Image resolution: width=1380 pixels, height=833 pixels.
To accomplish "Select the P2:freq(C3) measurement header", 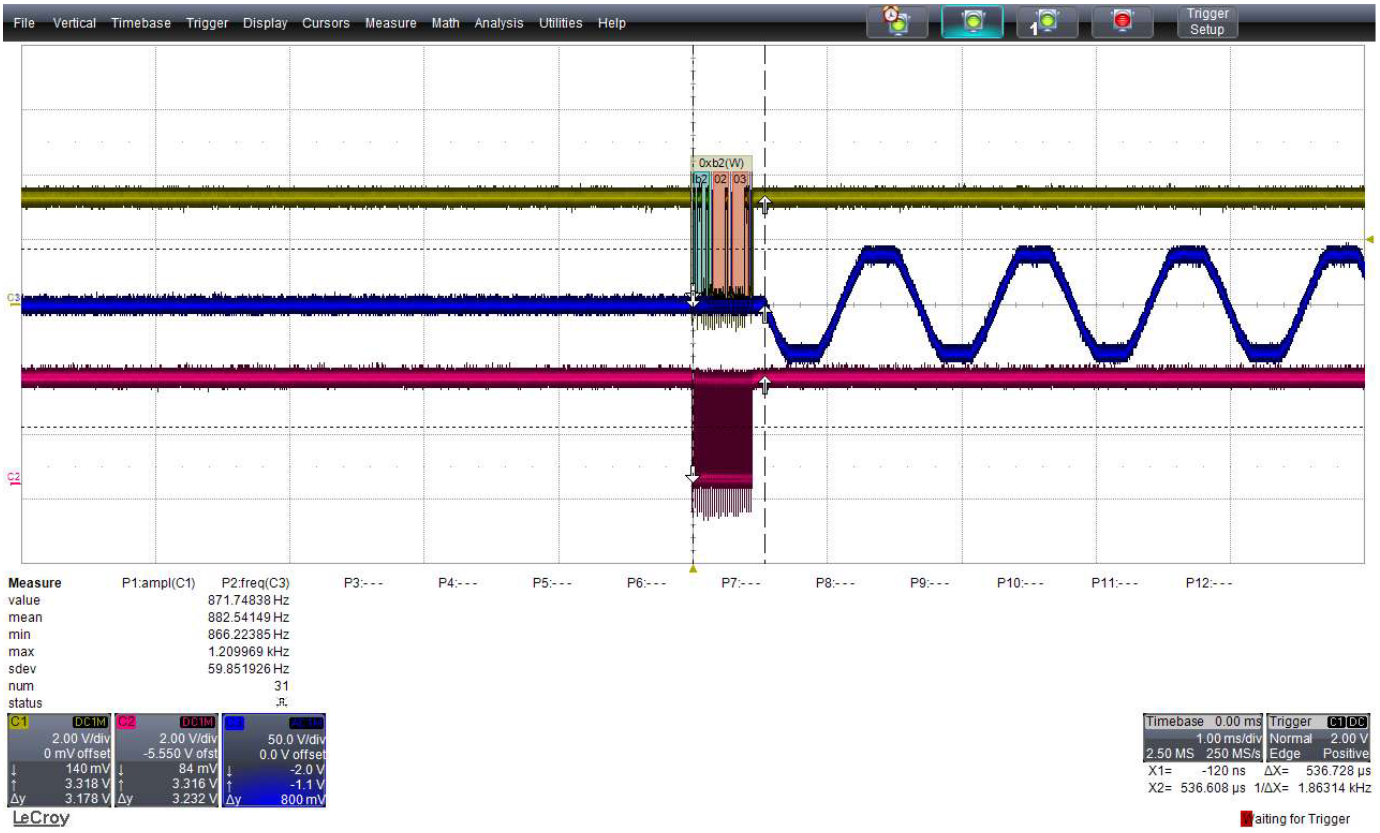I will [x=255, y=583].
